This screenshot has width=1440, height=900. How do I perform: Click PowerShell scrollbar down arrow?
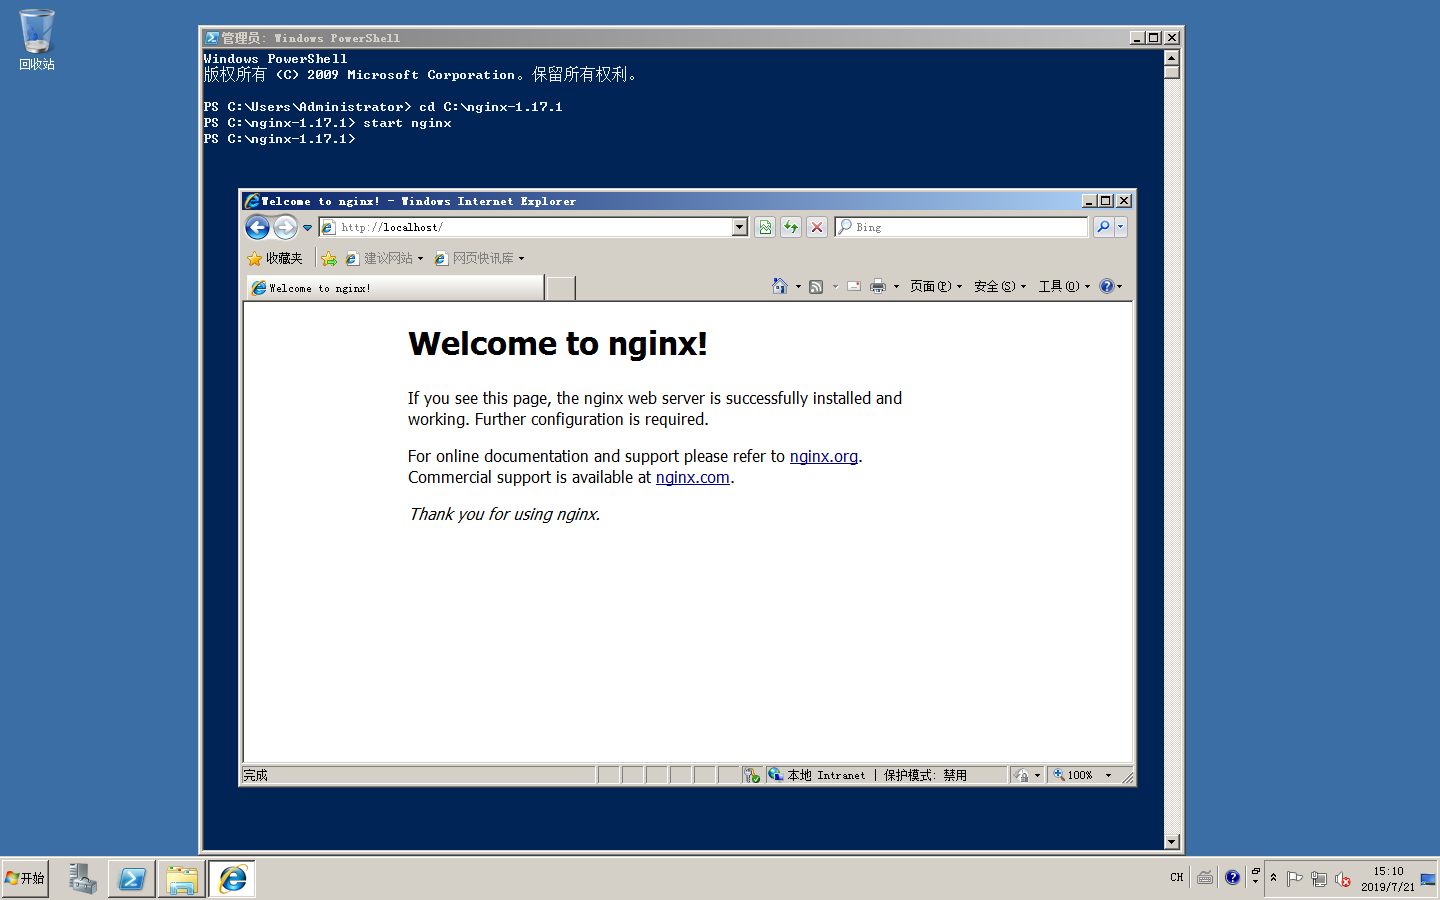(1172, 842)
